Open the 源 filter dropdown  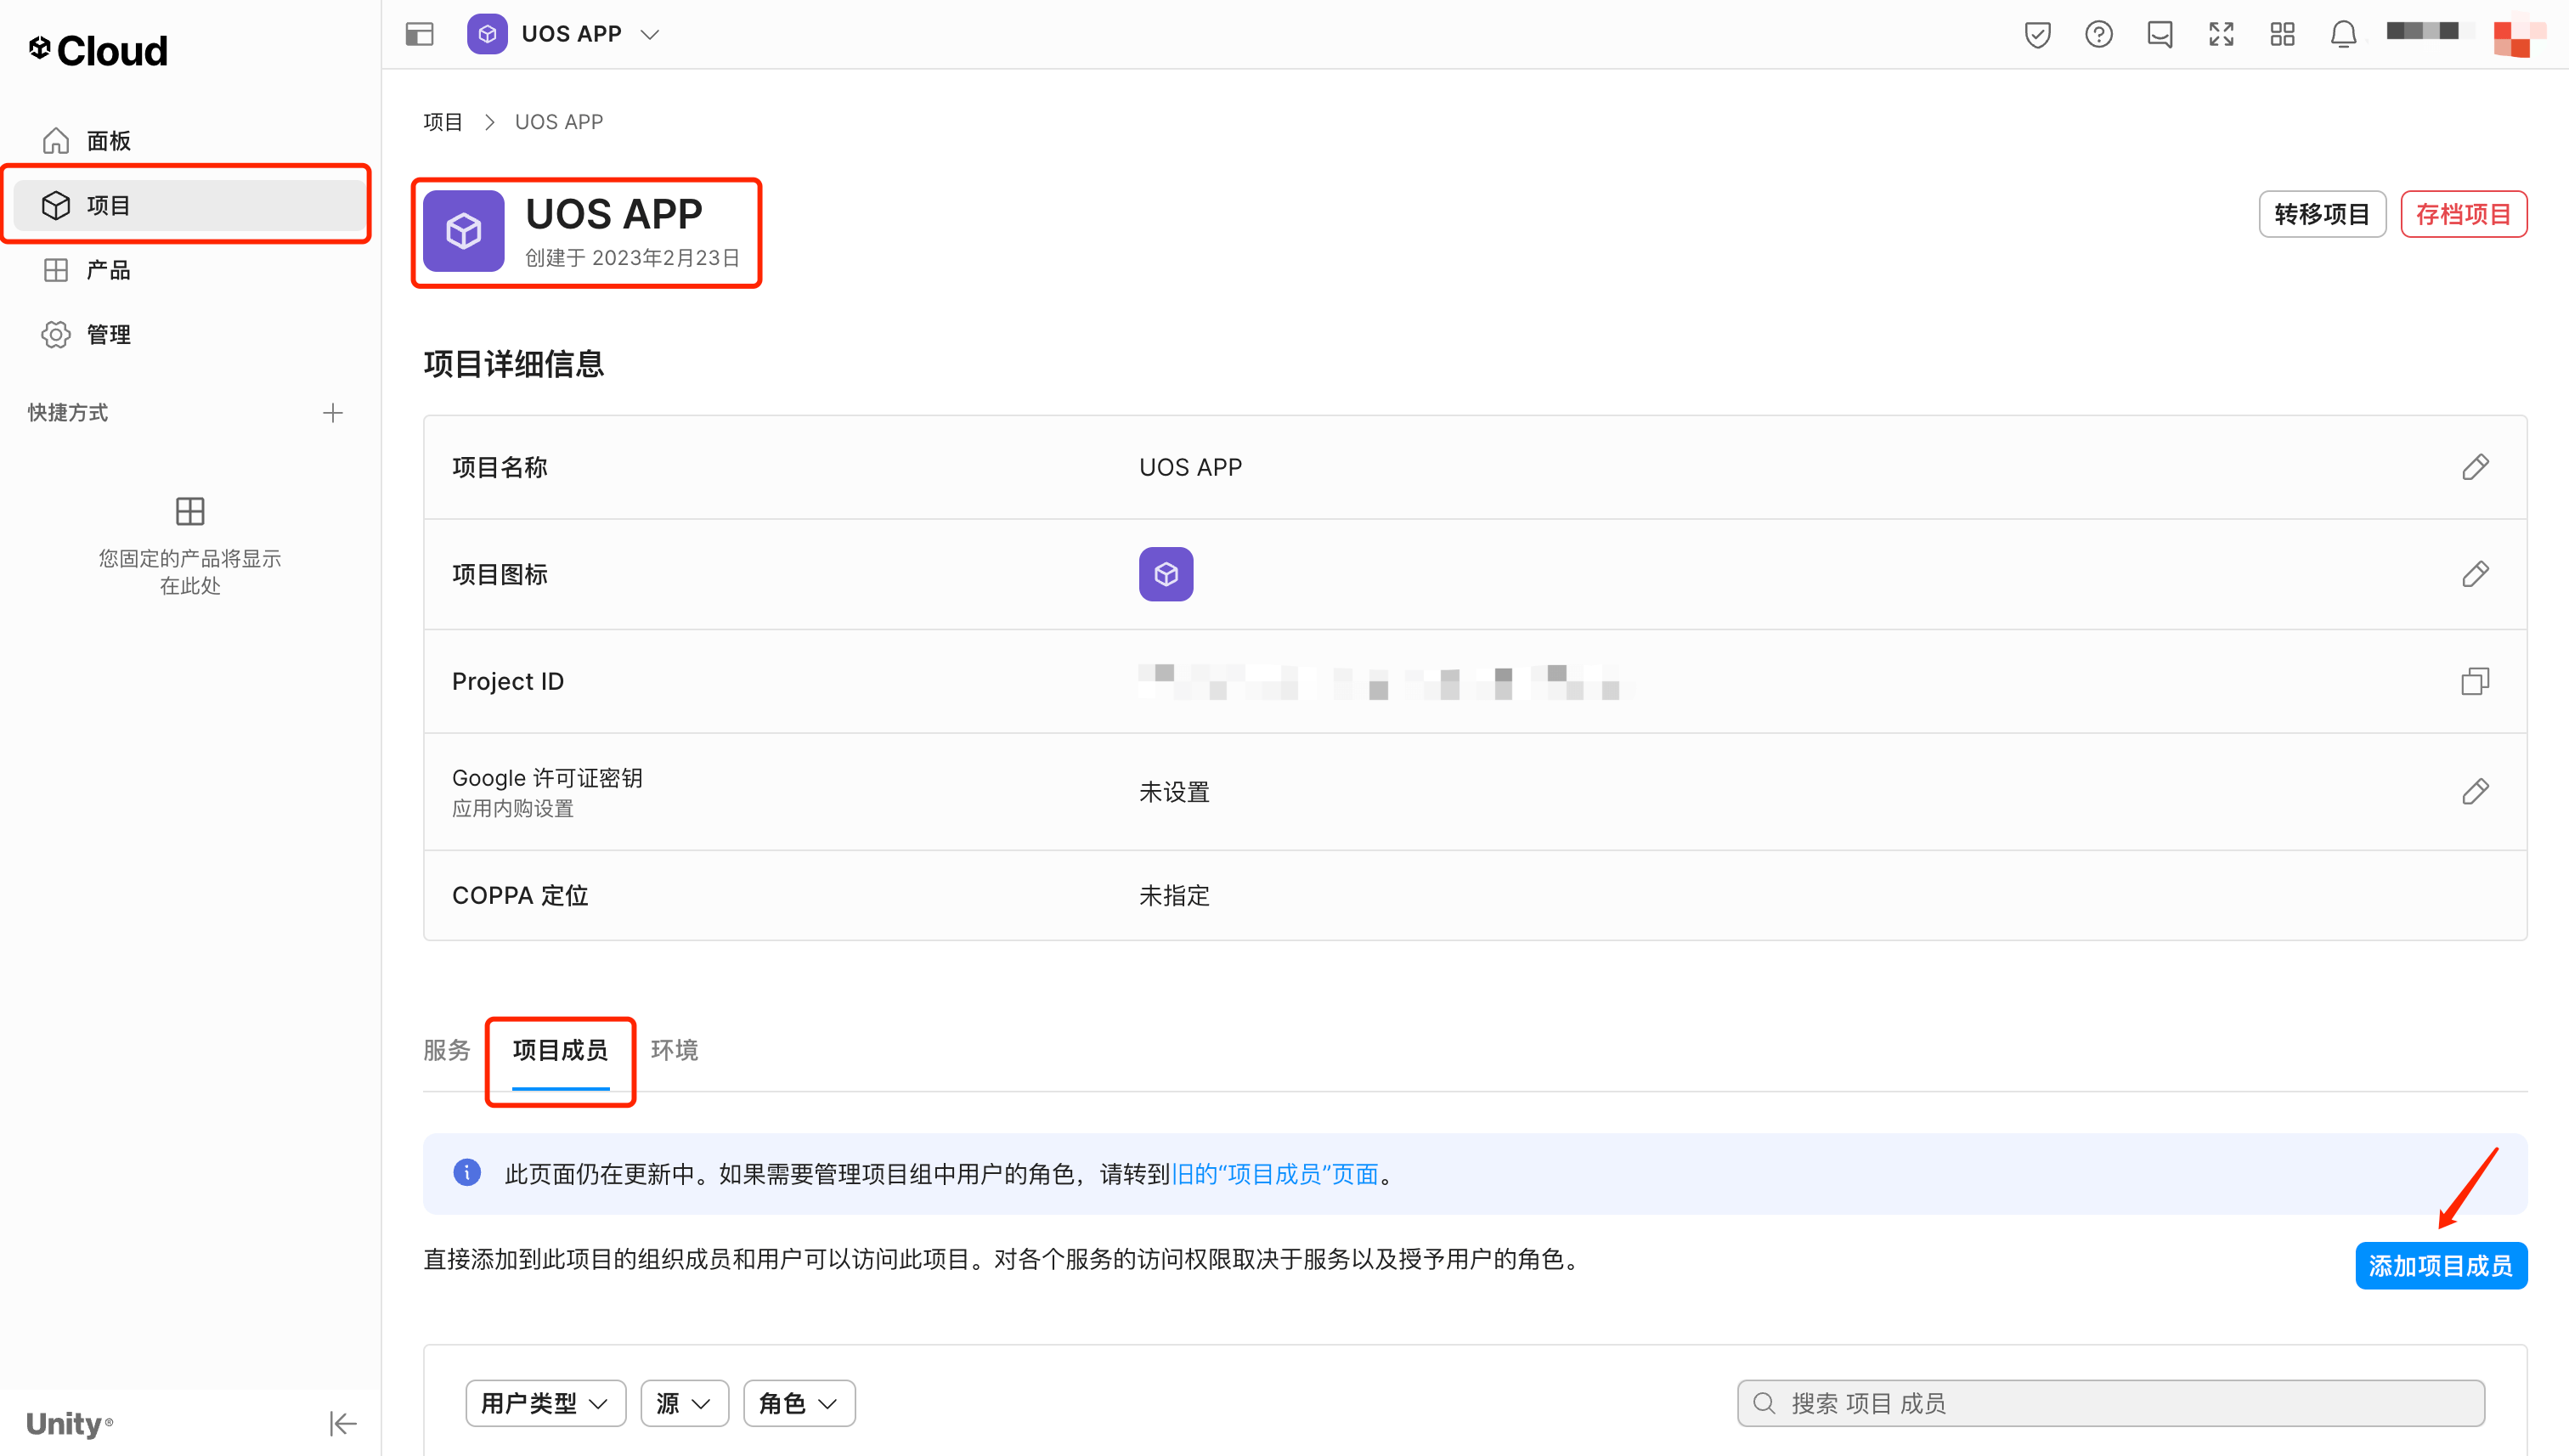coord(684,1402)
